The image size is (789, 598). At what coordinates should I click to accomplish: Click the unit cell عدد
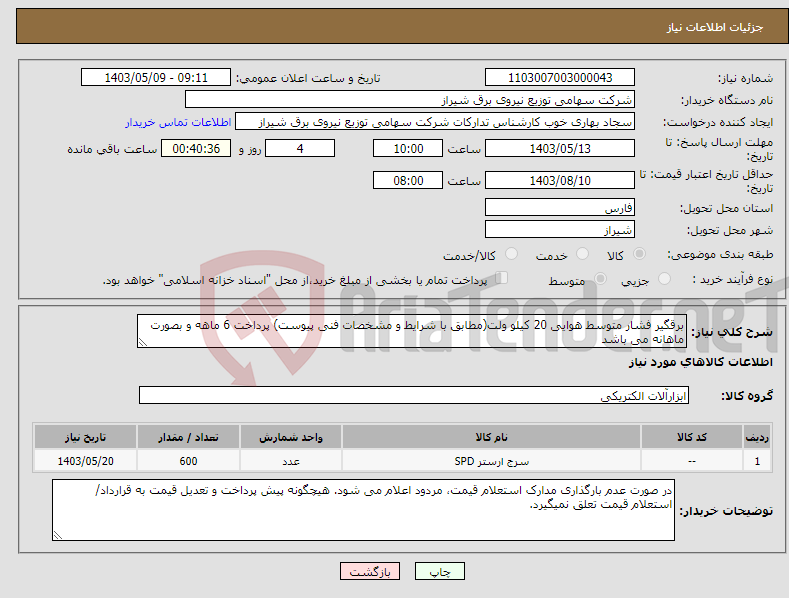pyautogui.click(x=291, y=461)
